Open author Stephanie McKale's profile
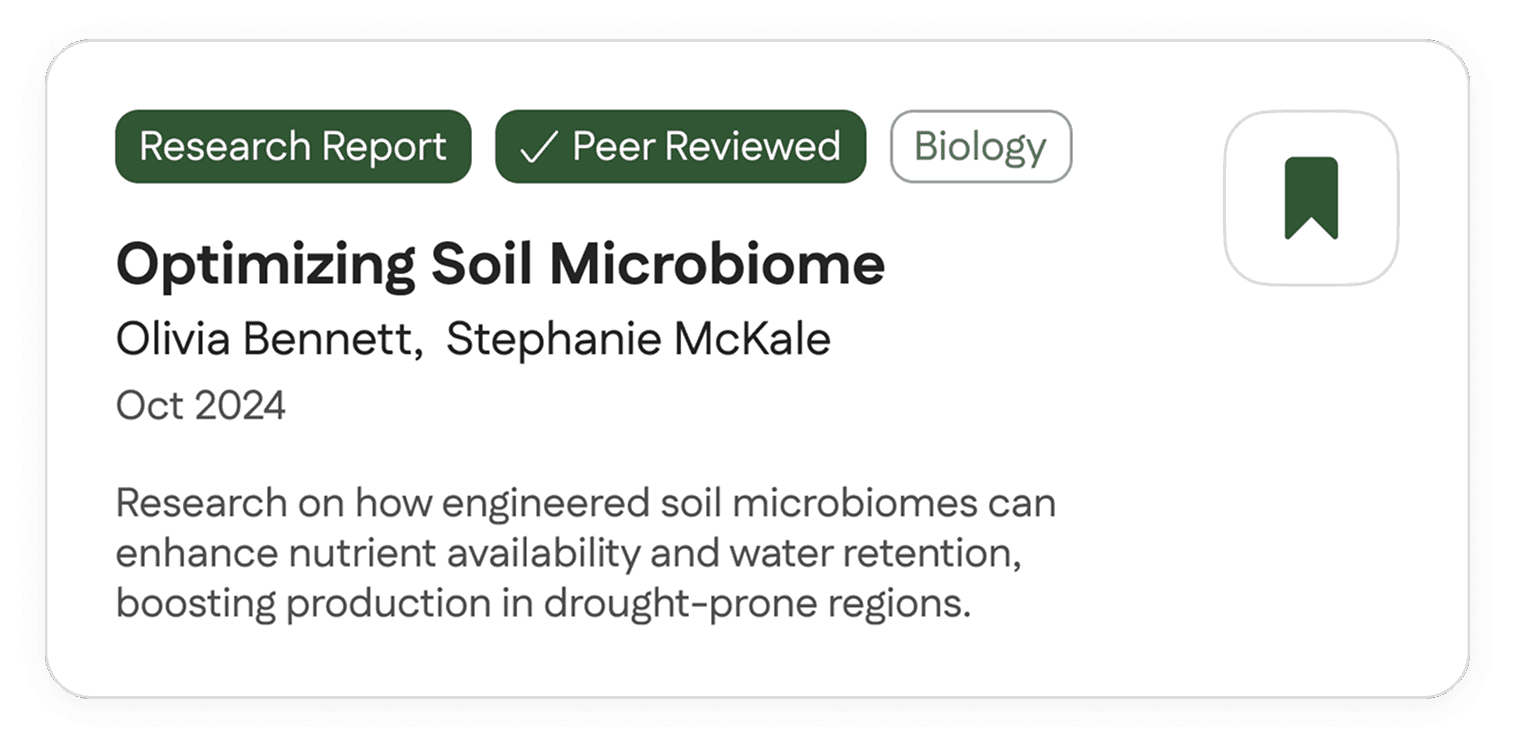The image size is (1515, 750). (x=638, y=340)
